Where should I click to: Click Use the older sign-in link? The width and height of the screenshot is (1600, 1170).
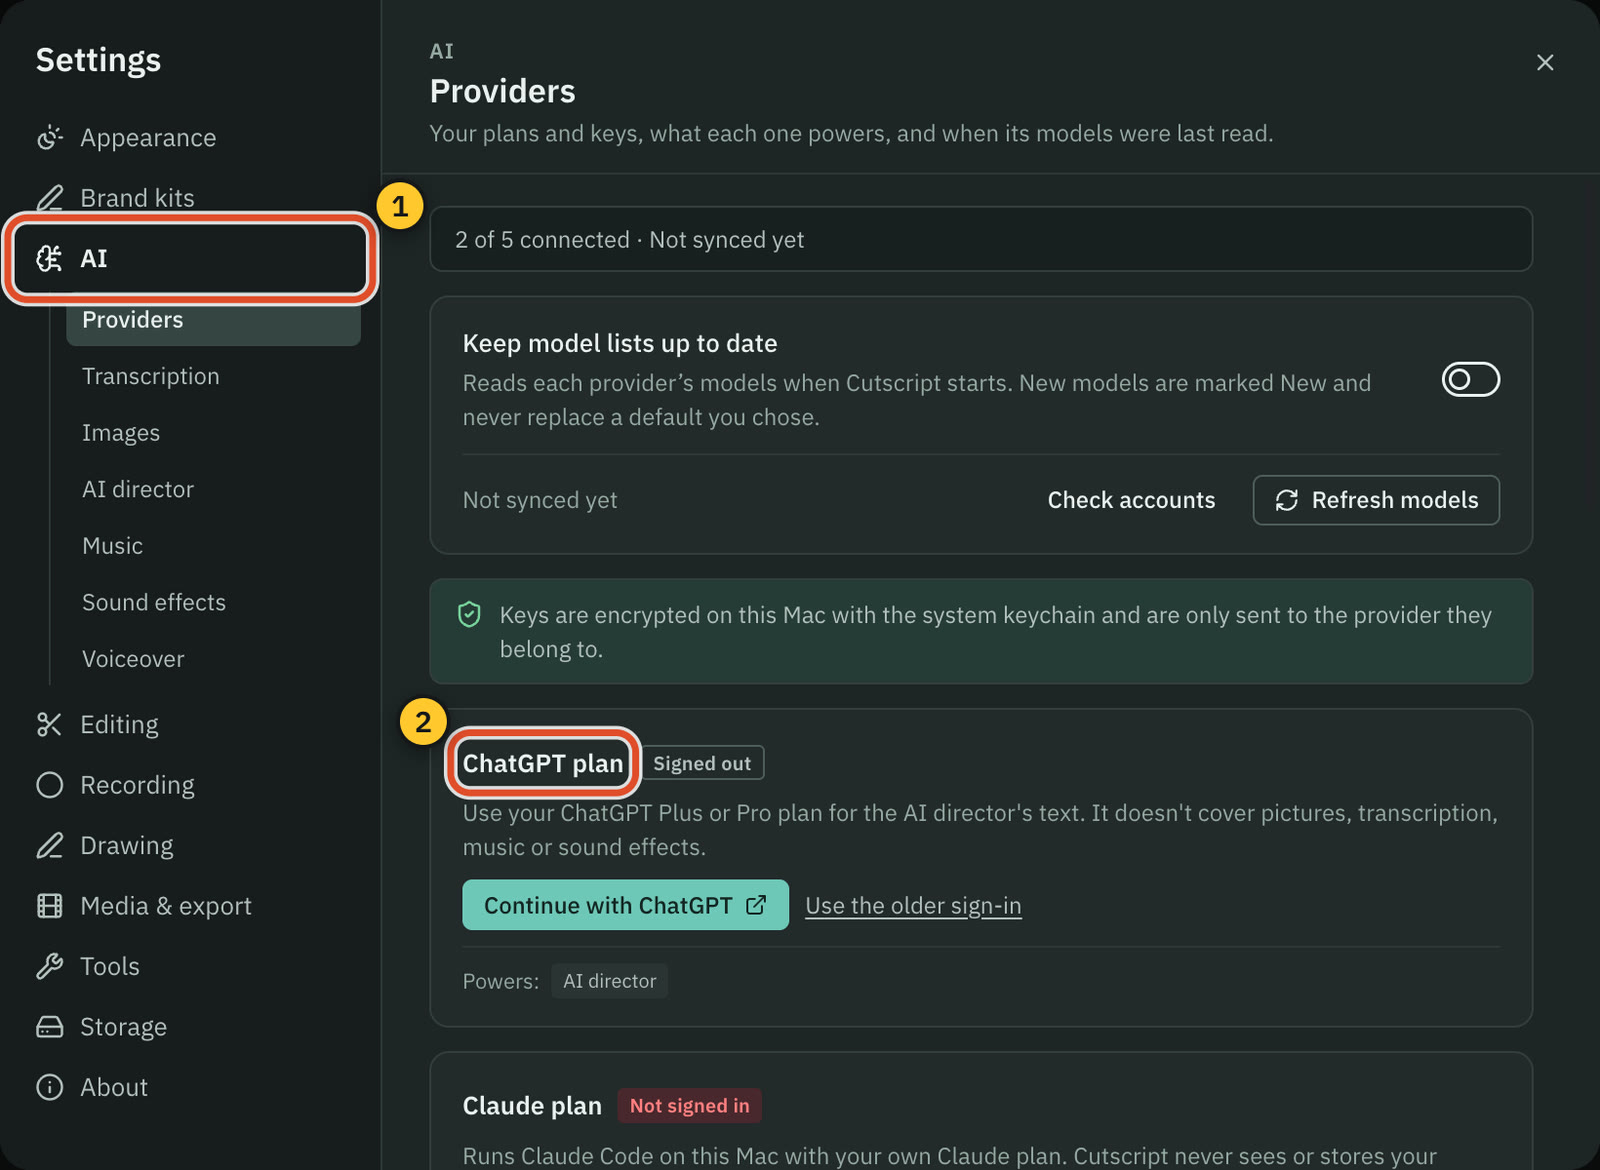(x=913, y=906)
